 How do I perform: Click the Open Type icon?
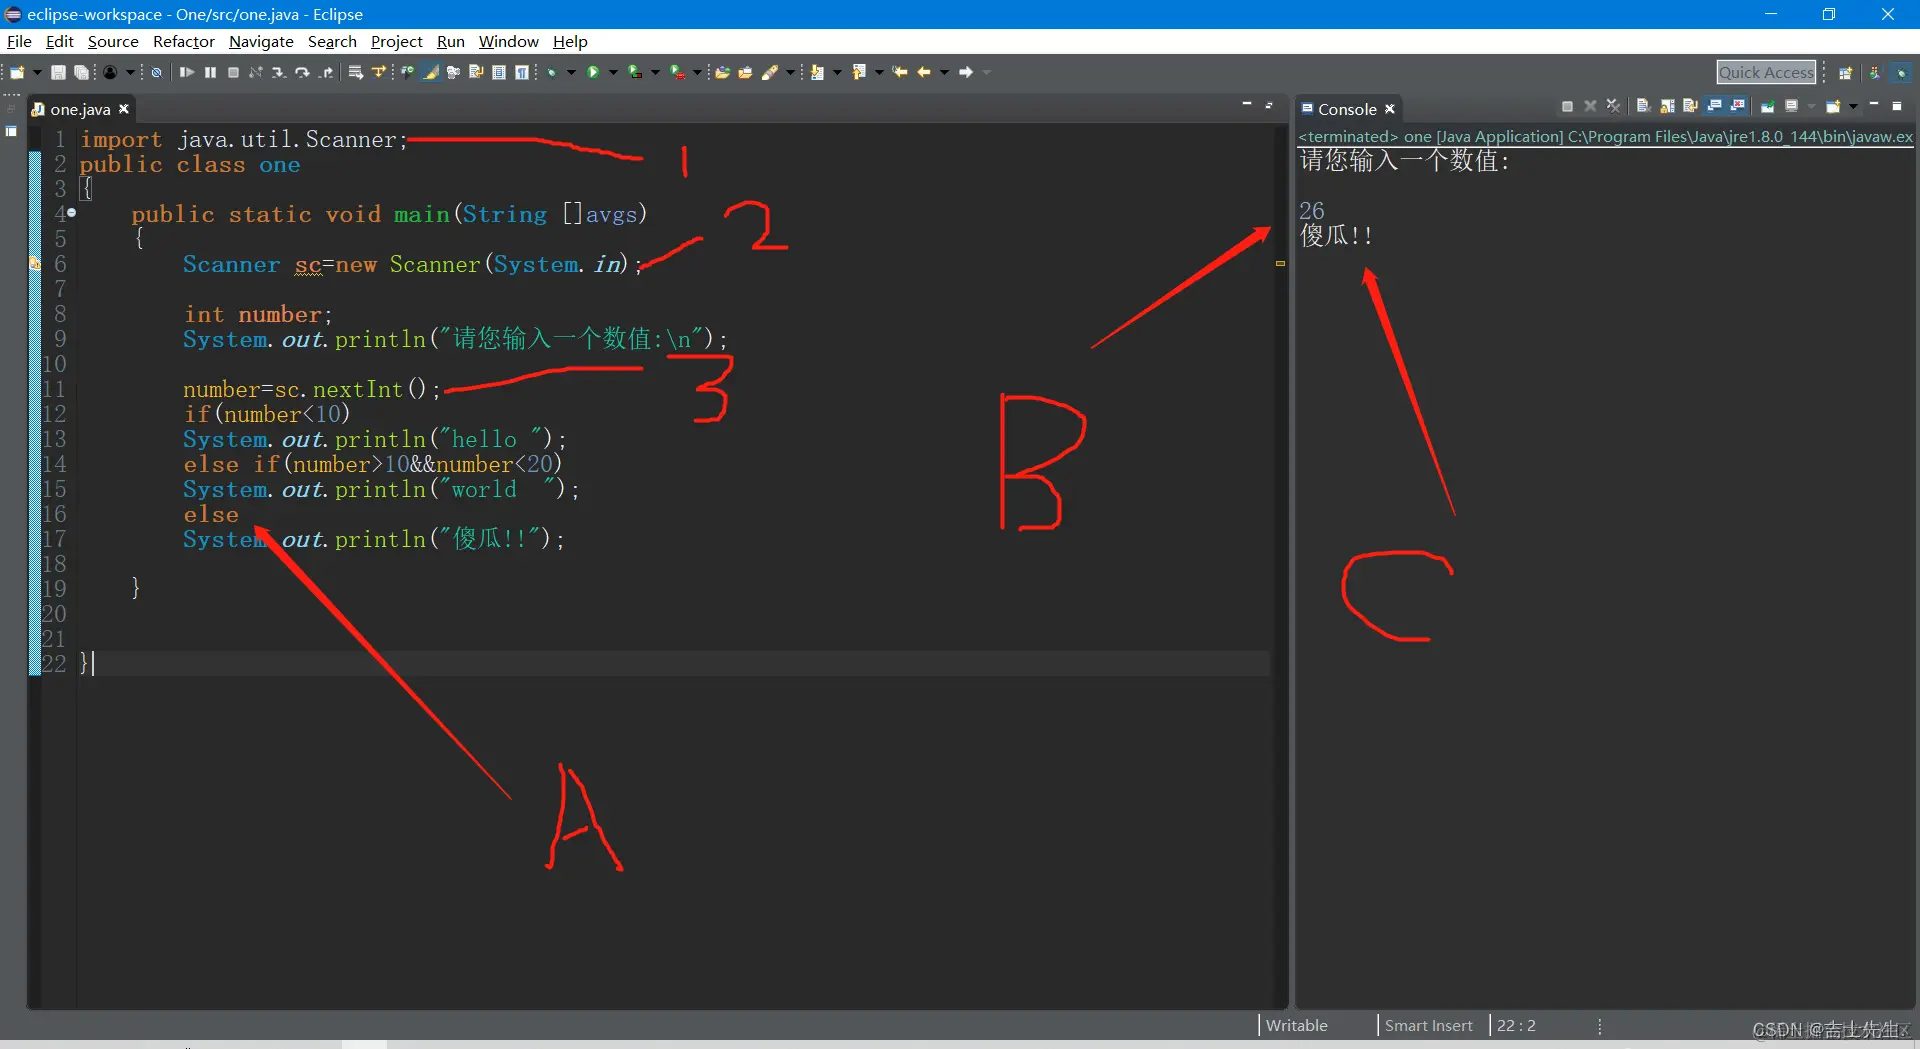coord(723,72)
